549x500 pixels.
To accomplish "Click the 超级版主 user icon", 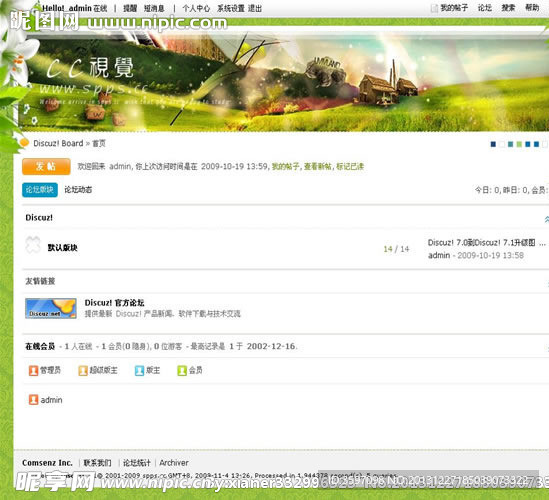I will coord(83,370).
